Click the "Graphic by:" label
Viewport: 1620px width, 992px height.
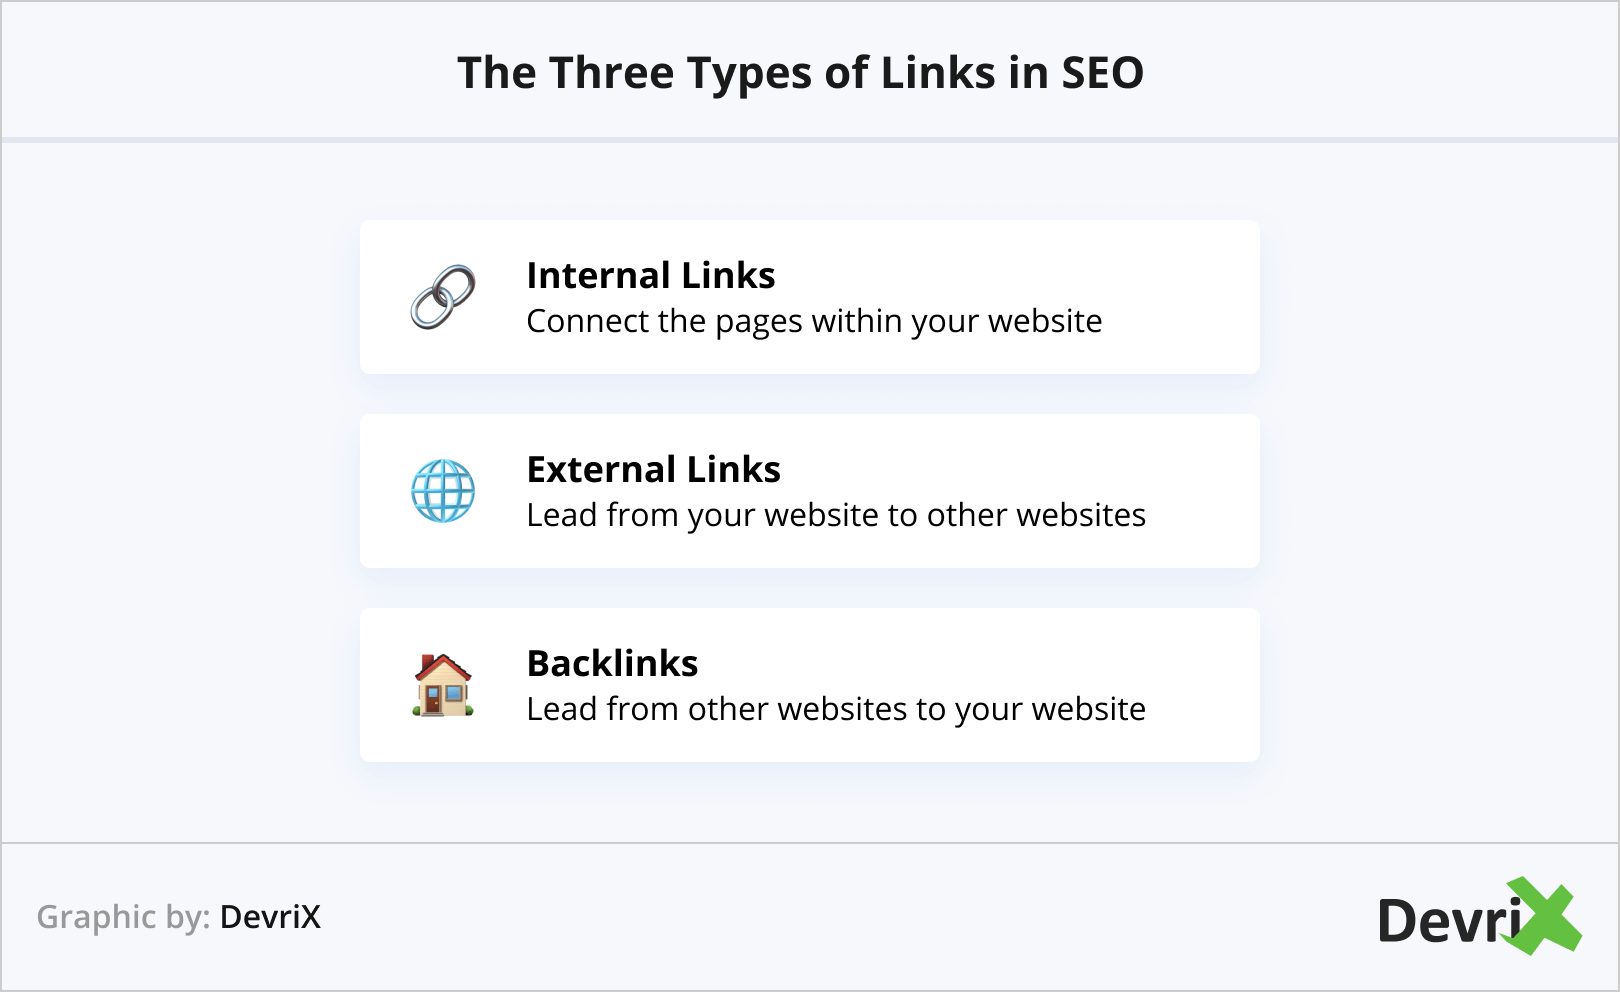click(x=123, y=917)
